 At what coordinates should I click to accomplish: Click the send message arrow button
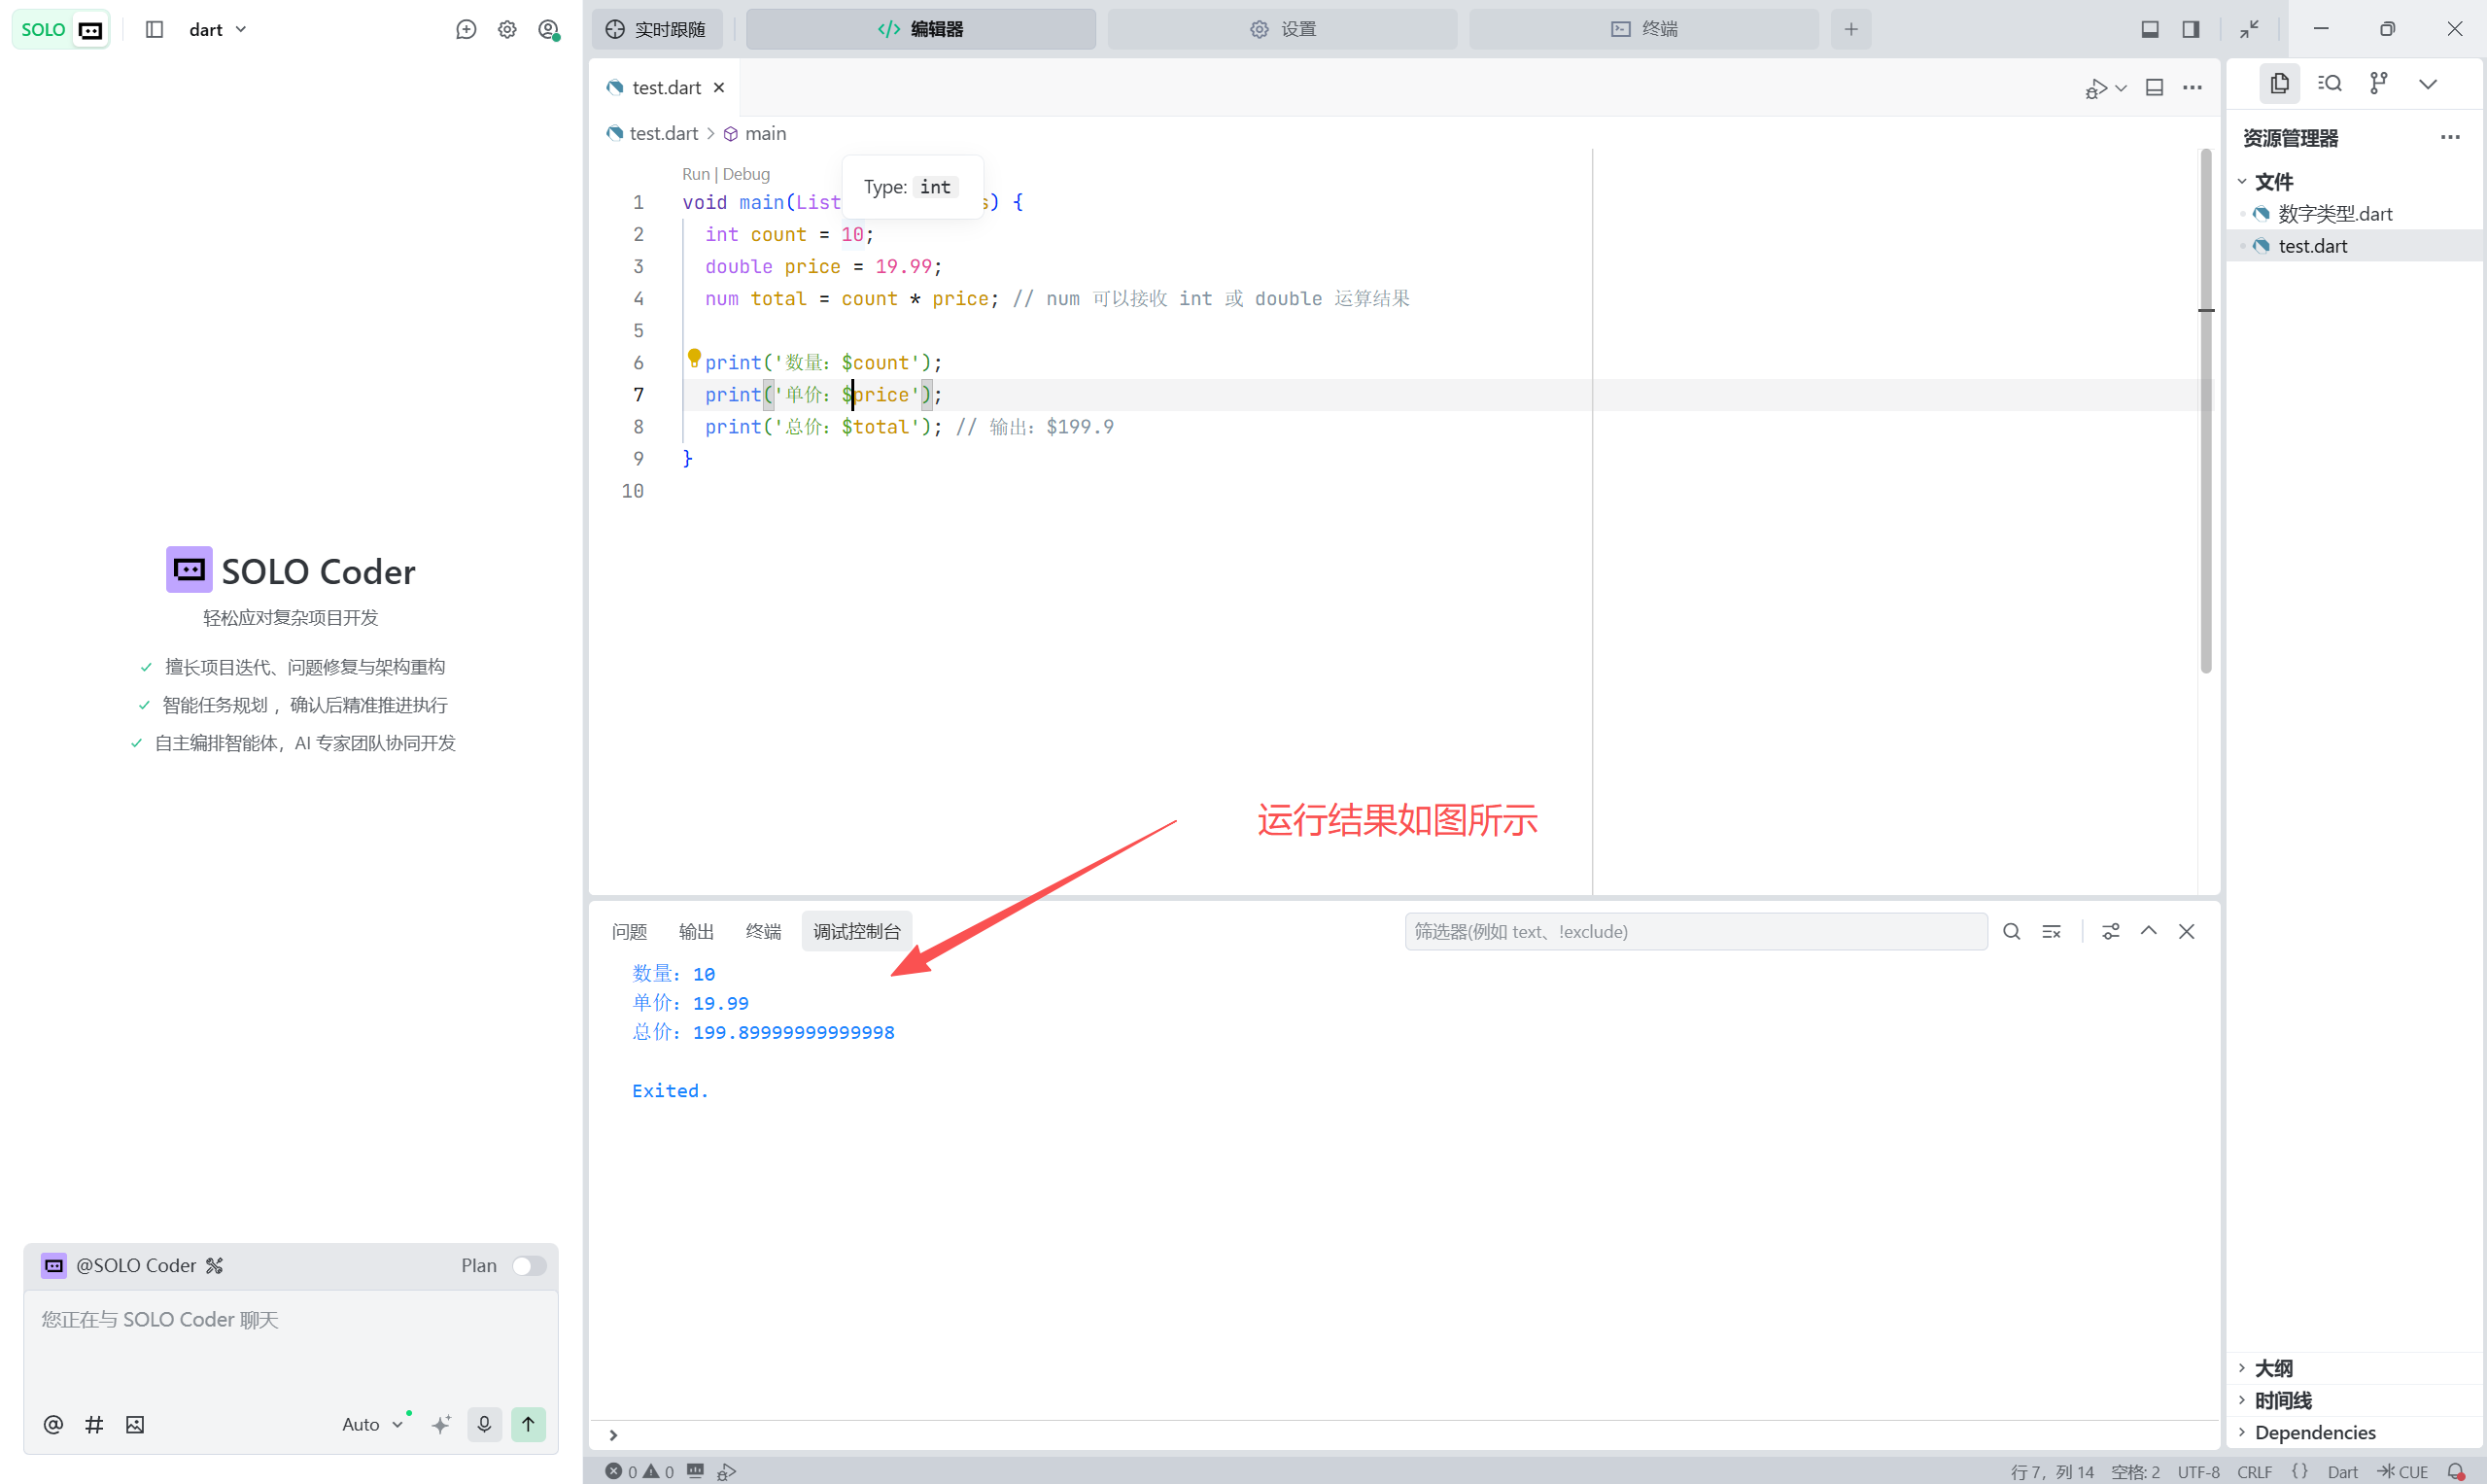tap(528, 1424)
